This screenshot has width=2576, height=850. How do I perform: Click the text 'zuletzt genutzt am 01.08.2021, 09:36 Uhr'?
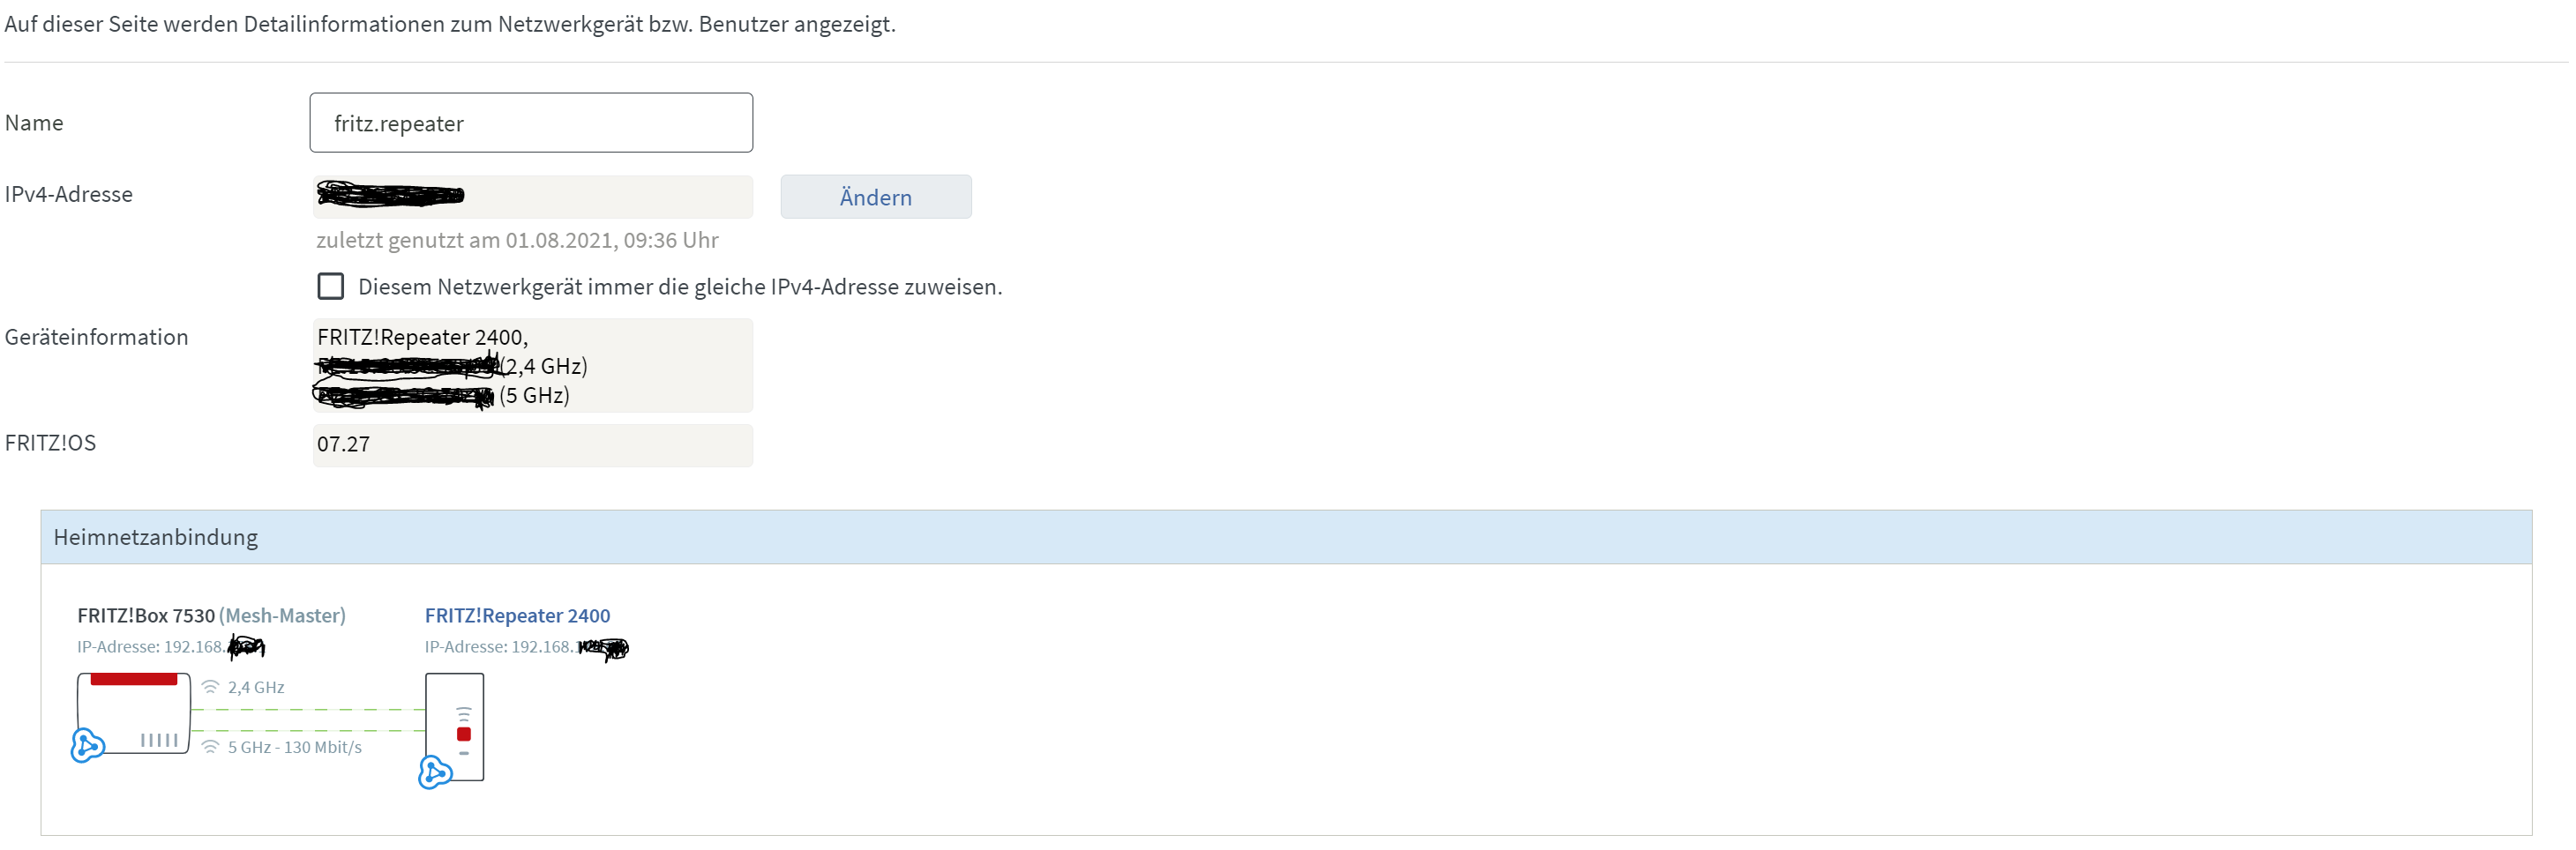pos(517,241)
